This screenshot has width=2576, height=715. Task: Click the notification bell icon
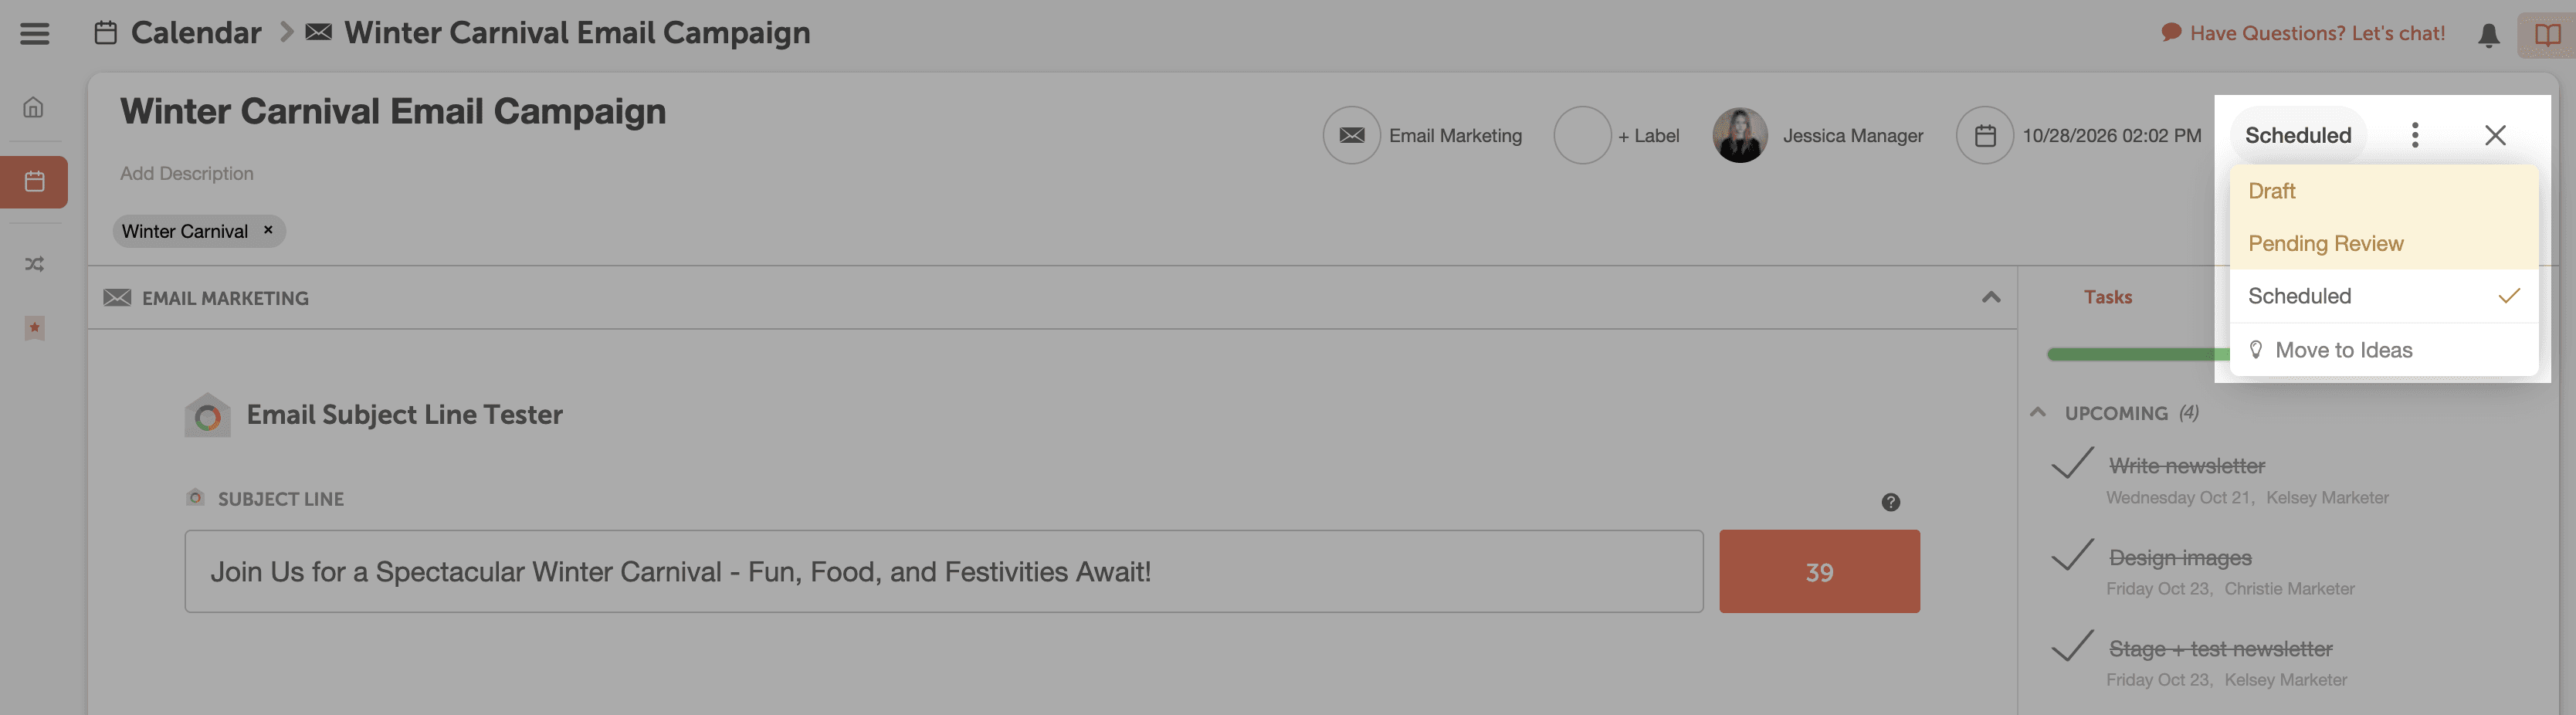click(x=2488, y=35)
